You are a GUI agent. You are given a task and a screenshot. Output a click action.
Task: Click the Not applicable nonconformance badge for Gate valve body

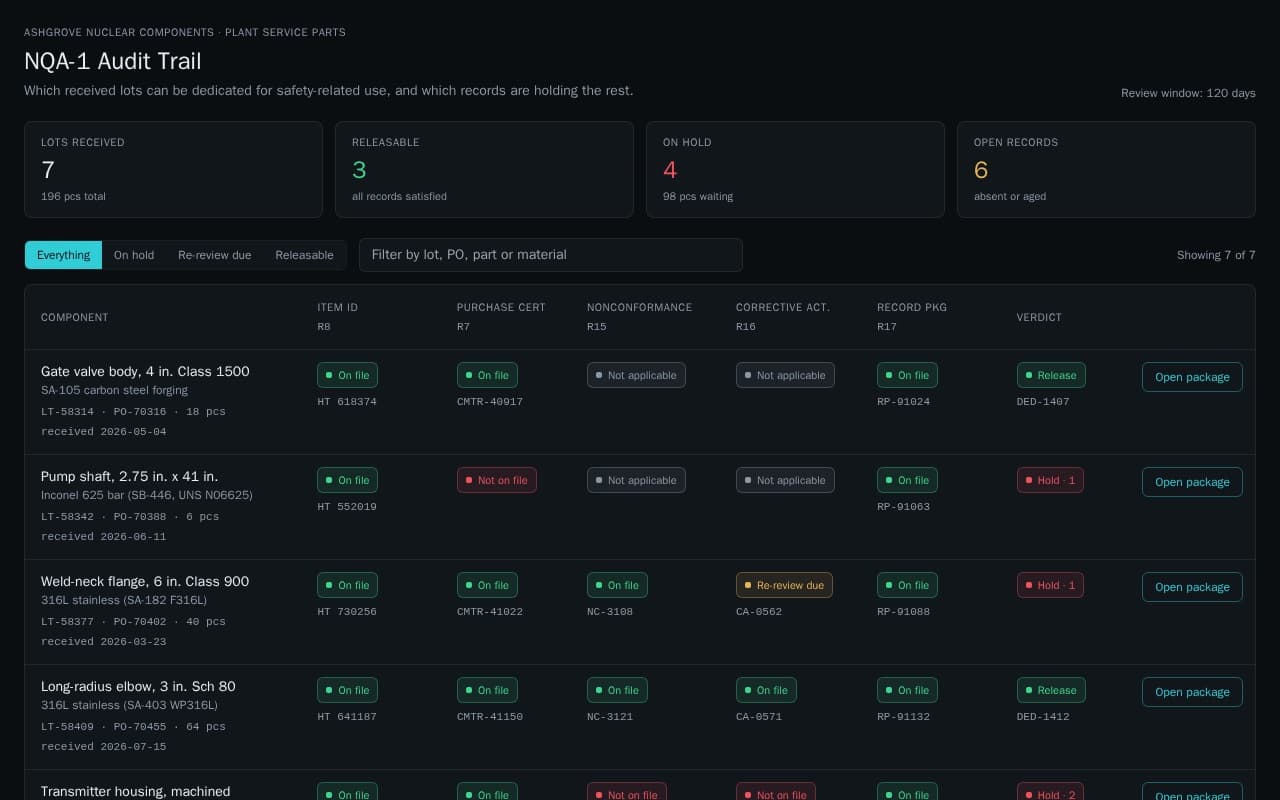tap(636, 375)
